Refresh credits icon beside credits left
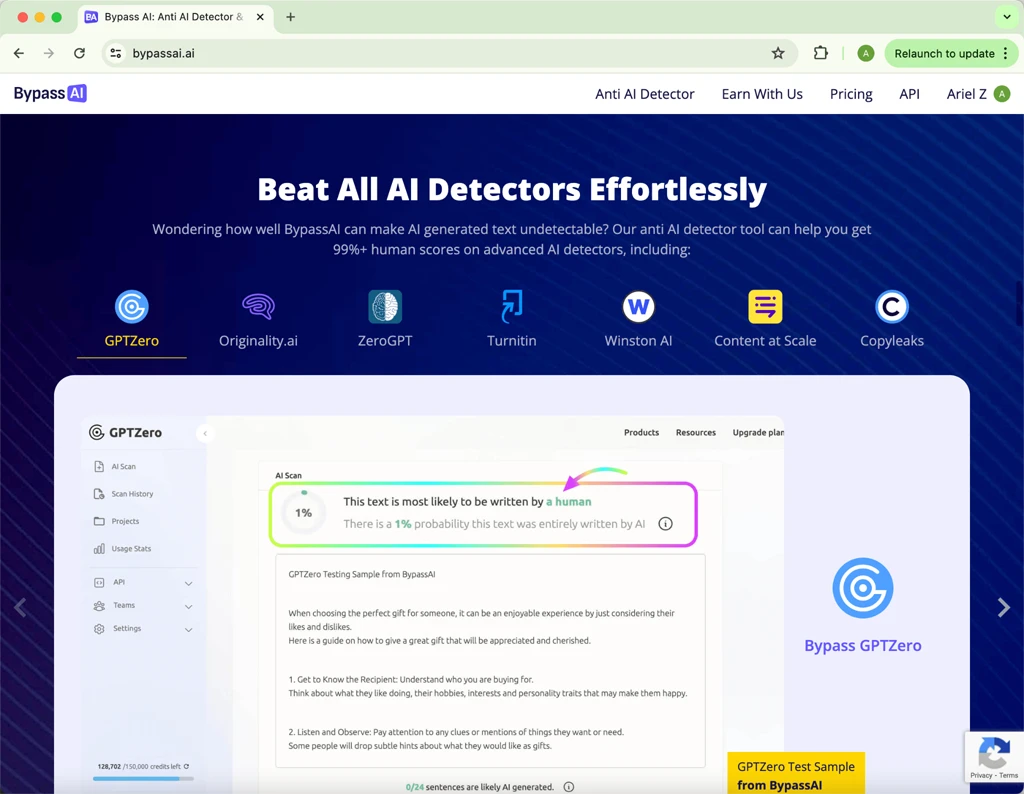The width and height of the screenshot is (1024, 794). (186, 767)
